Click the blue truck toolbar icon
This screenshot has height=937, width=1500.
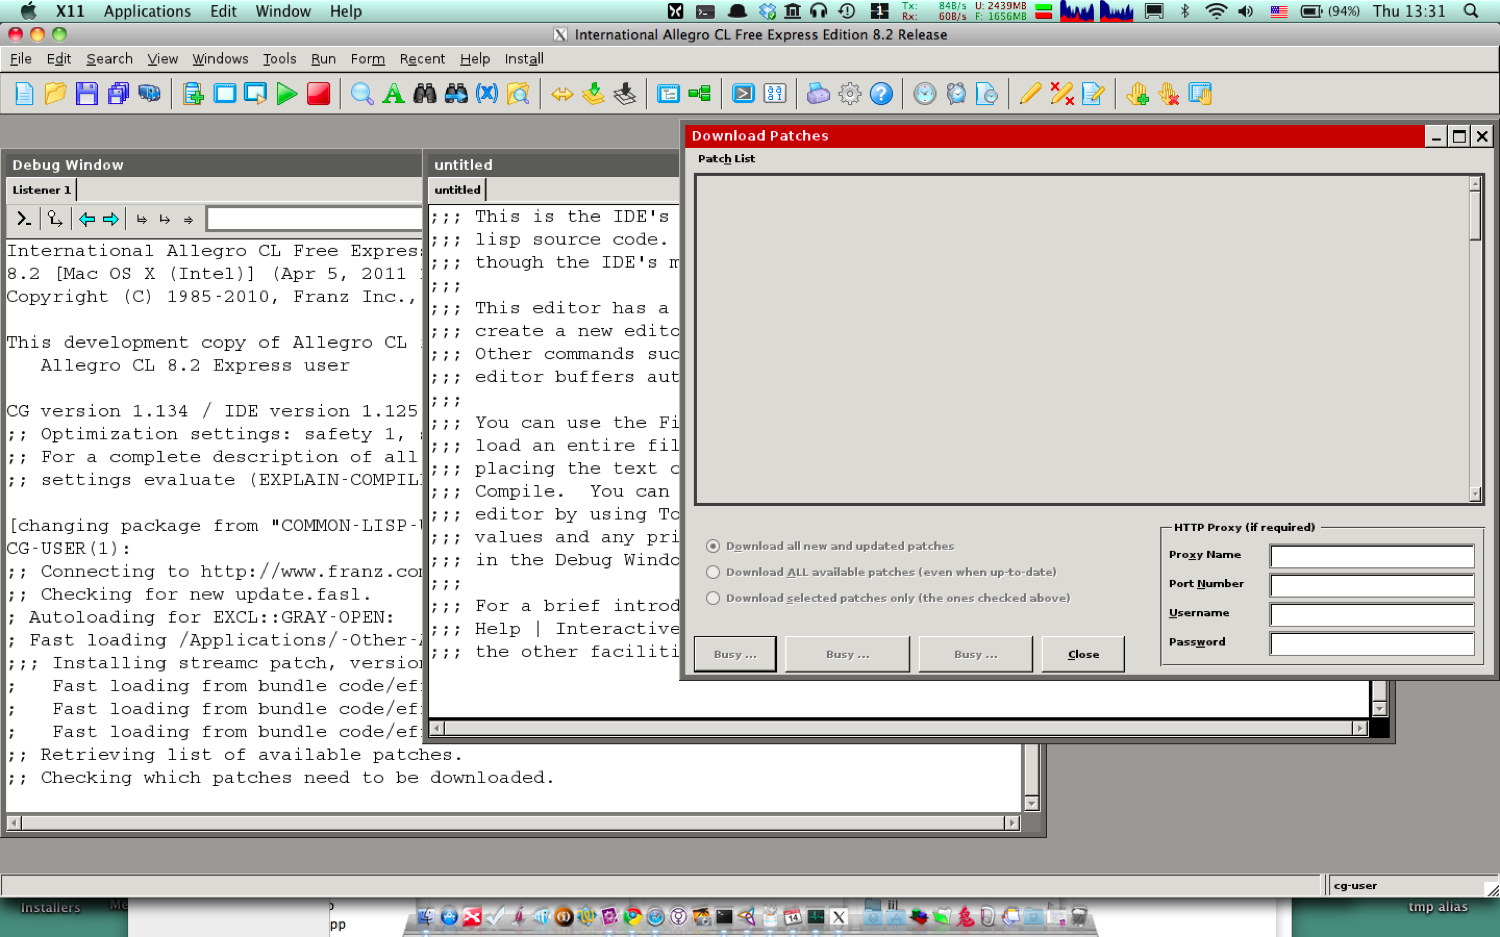click(149, 94)
